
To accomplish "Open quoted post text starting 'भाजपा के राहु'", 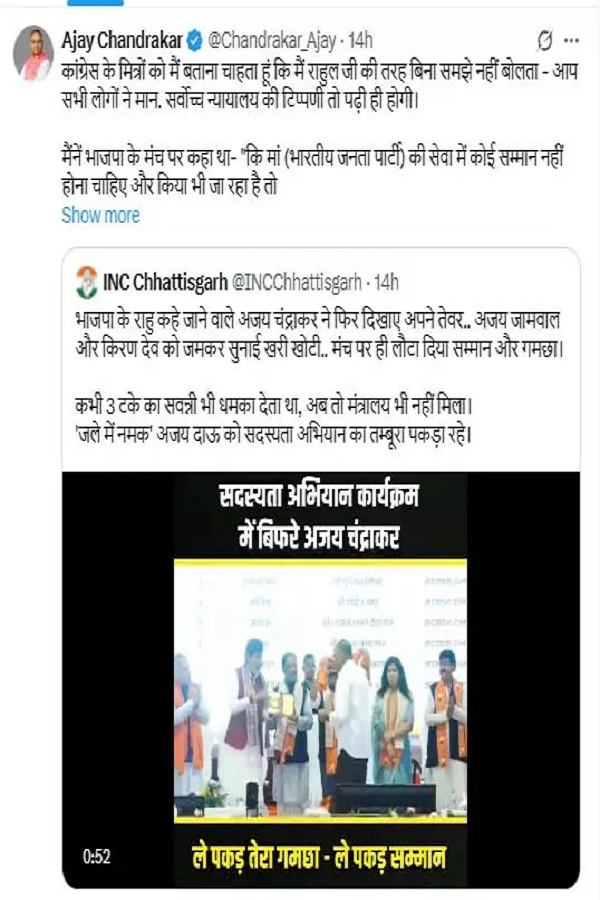I will coord(319,335).
